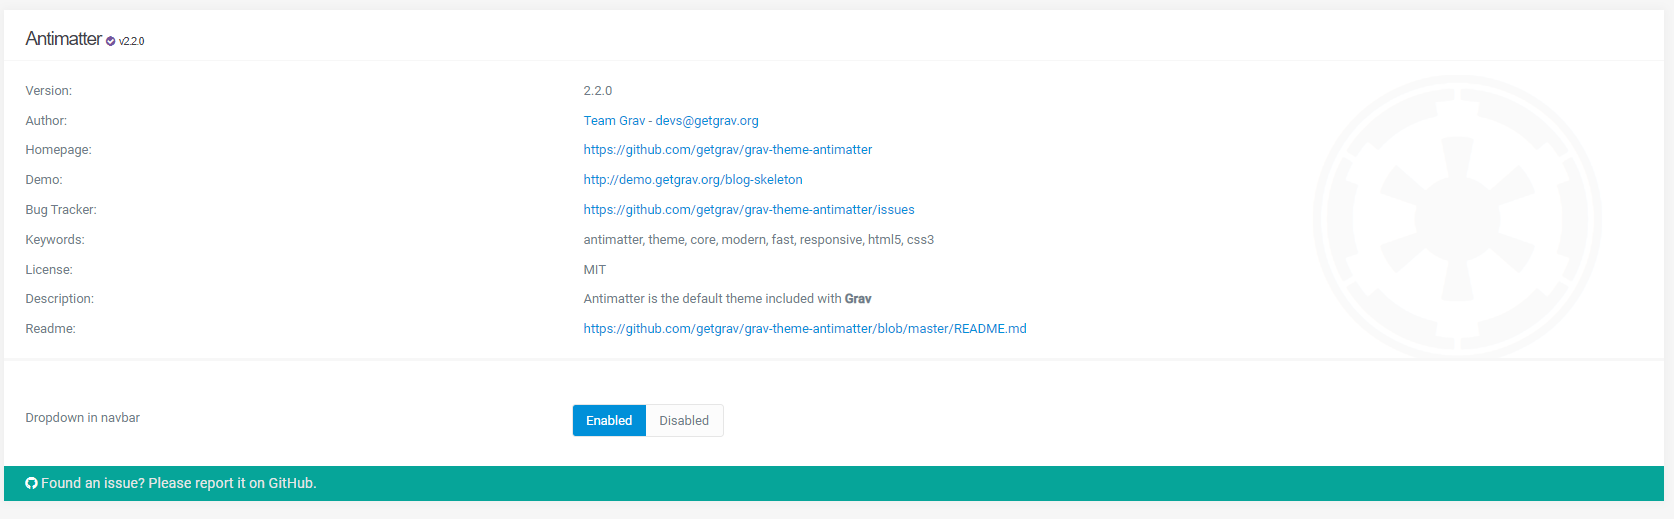Click the MIT license value

(x=595, y=270)
